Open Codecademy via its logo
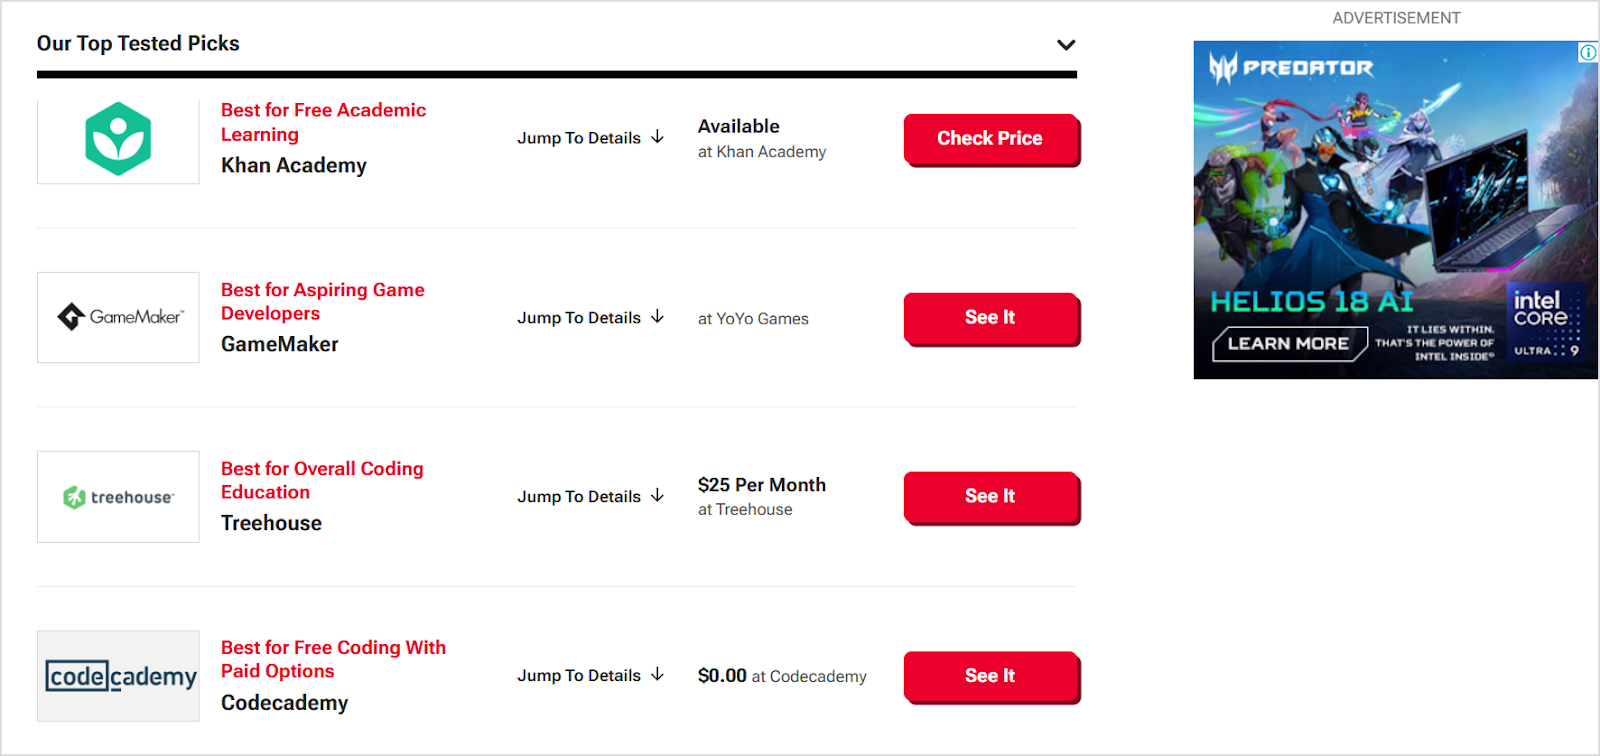 [x=117, y=675]
